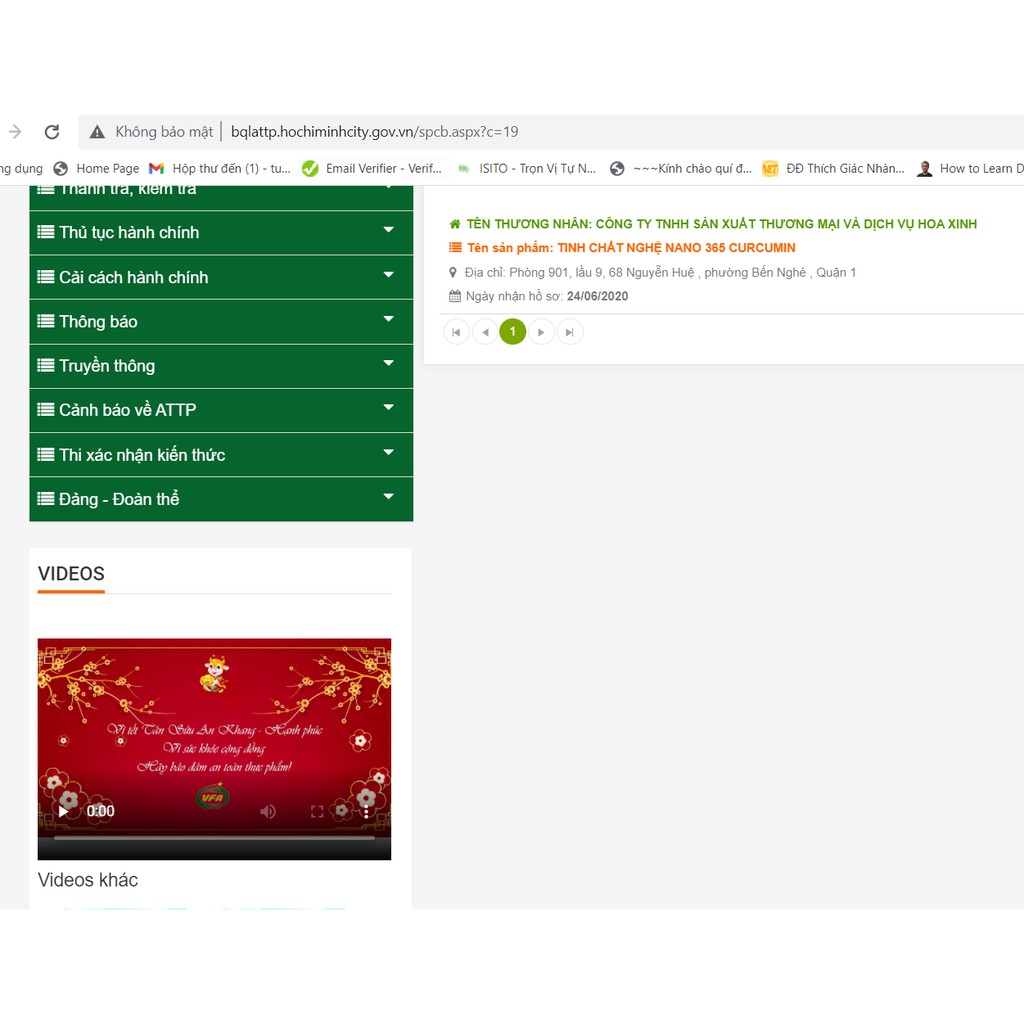Viewport: 1024px width, 1024px height.
Task: Expand the 'Cảnh báo về ATTP' dropdown arrow
Action: coord(389,408)
